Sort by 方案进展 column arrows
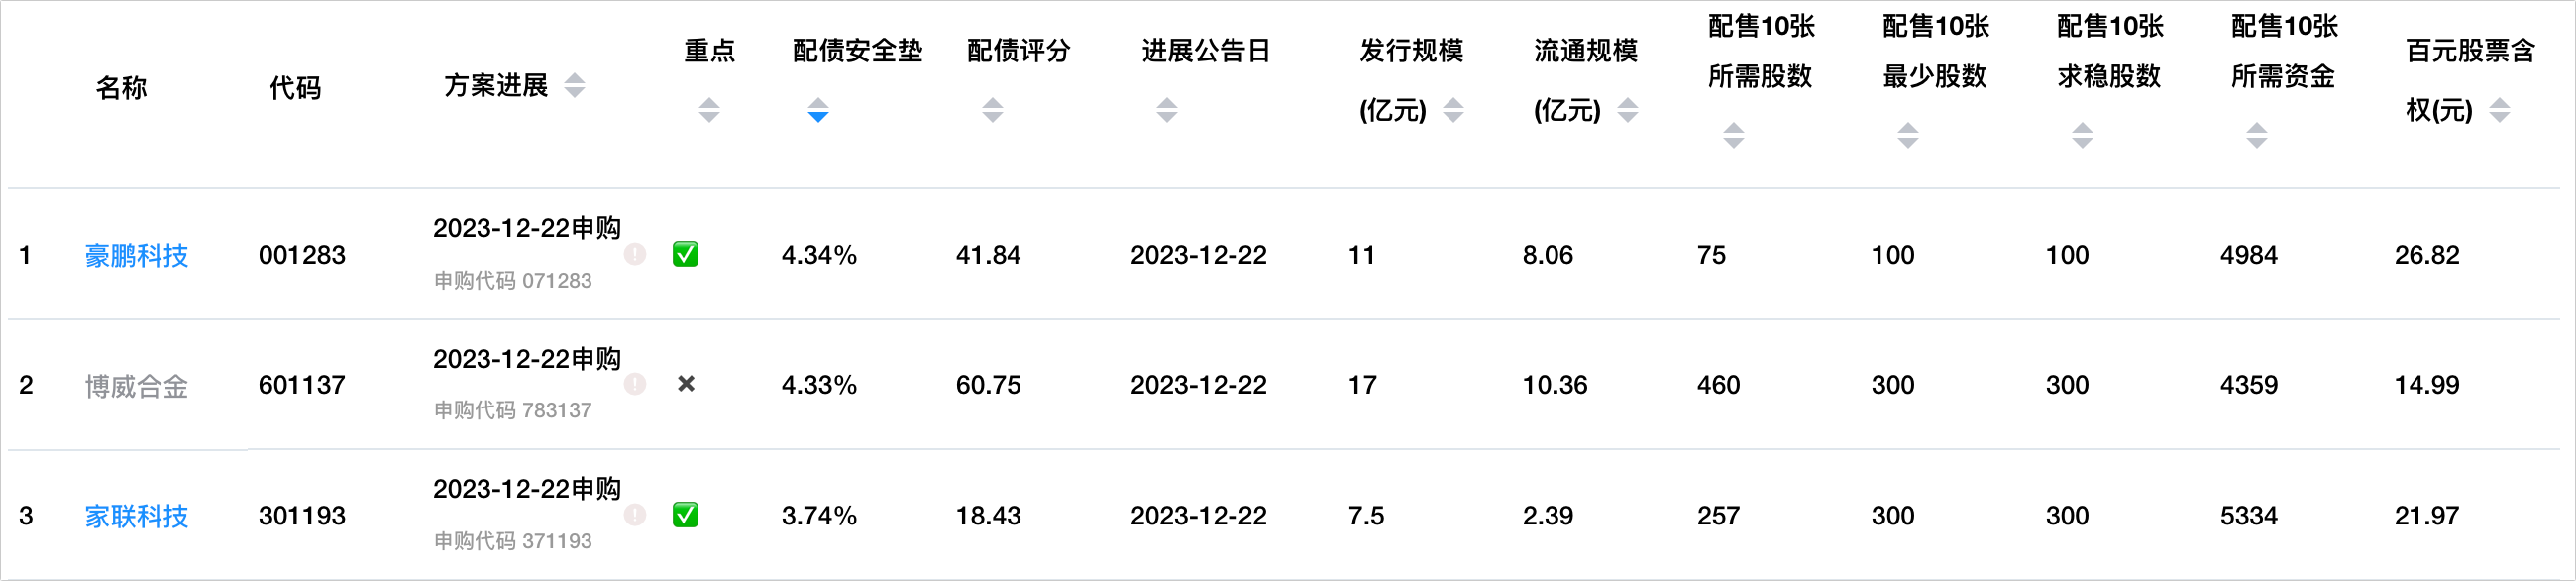 (x=574, y=86)
